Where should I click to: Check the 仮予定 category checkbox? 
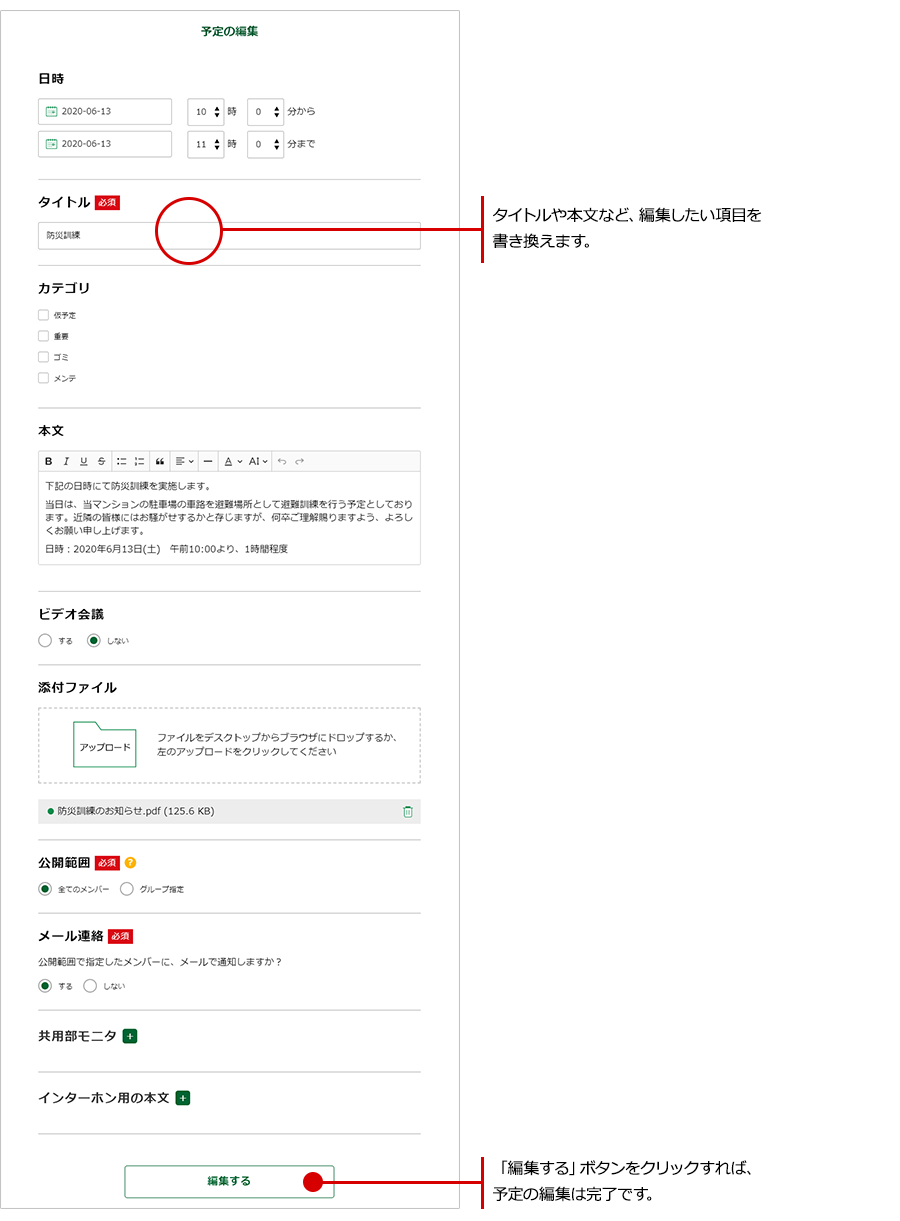tap(44, 315)
